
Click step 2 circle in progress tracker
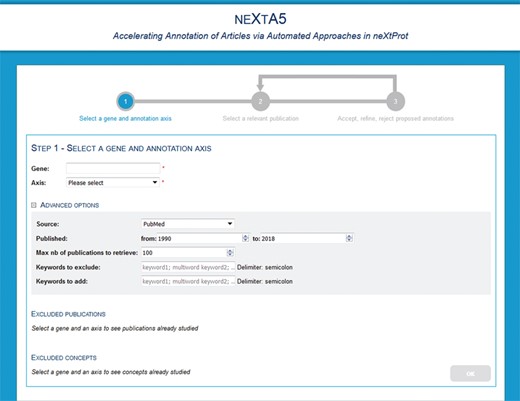pyautogui.click(x=260, y=101)
